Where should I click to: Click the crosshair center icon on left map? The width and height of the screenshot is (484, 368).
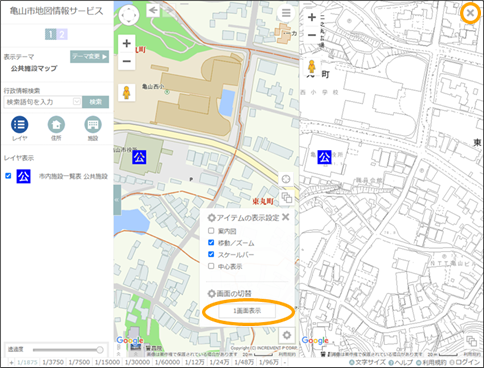click(286, 179)
